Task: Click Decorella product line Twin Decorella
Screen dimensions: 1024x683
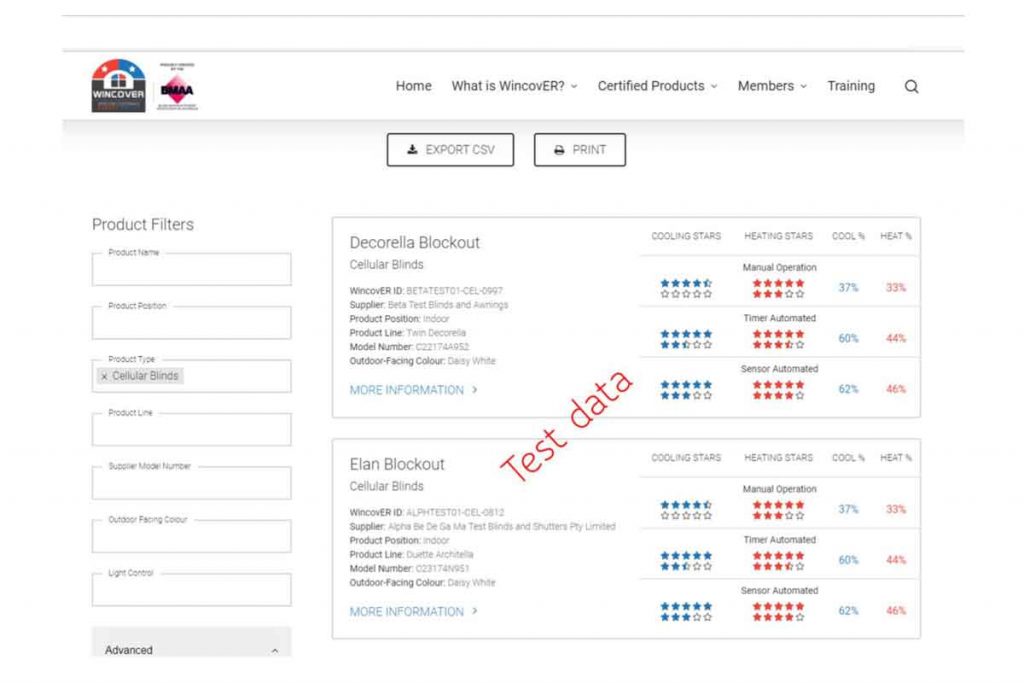Action: [x=436, y=333]
